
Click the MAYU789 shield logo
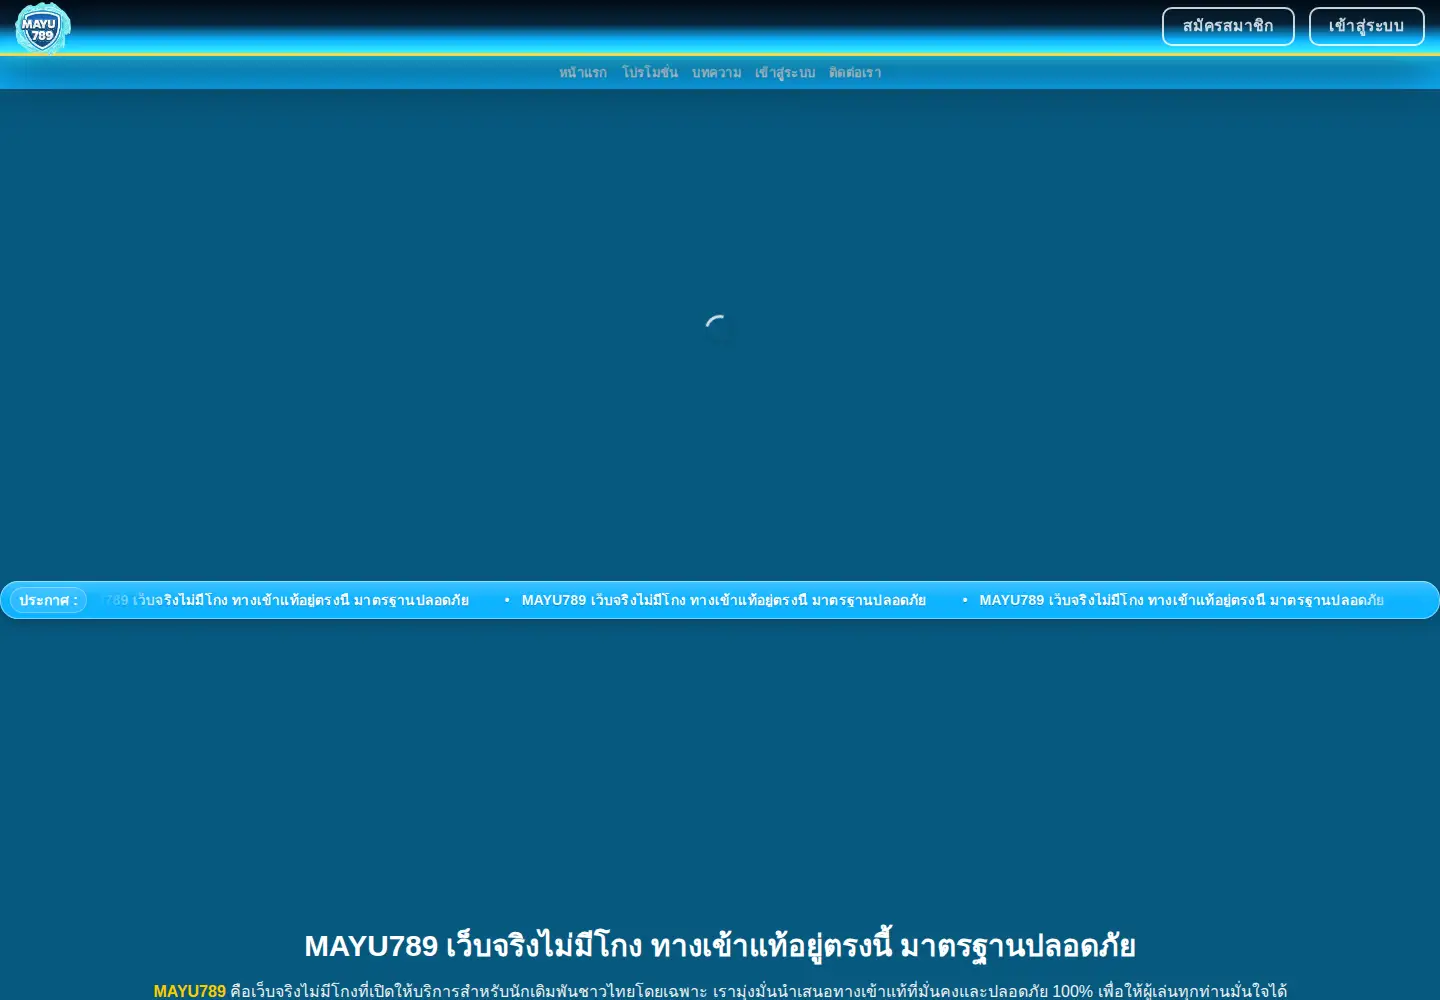coord(43,27)
